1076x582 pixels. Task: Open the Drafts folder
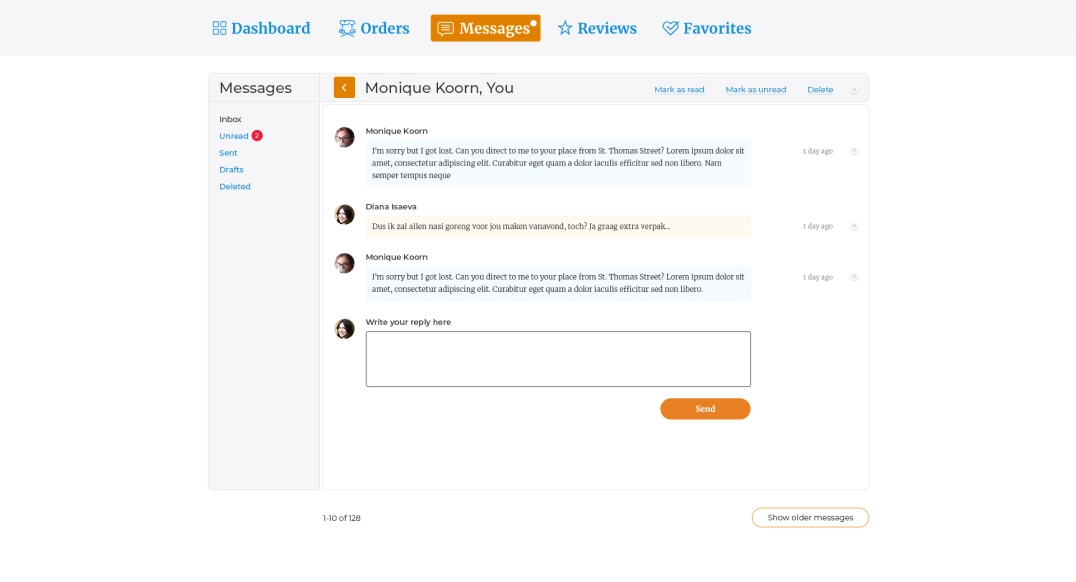231,170
